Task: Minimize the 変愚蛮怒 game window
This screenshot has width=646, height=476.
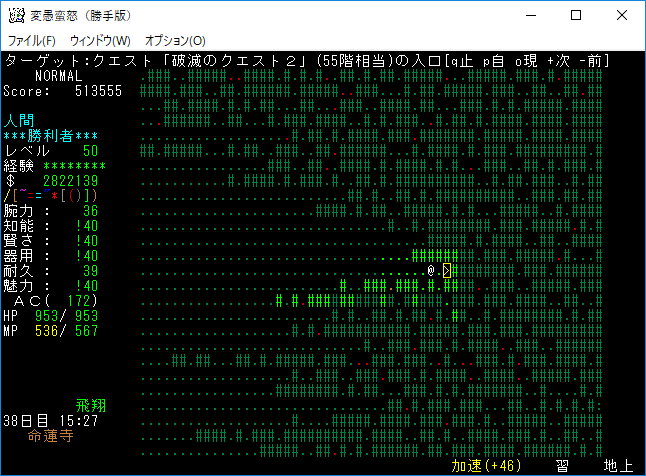Action: click(x=530, y=16)
